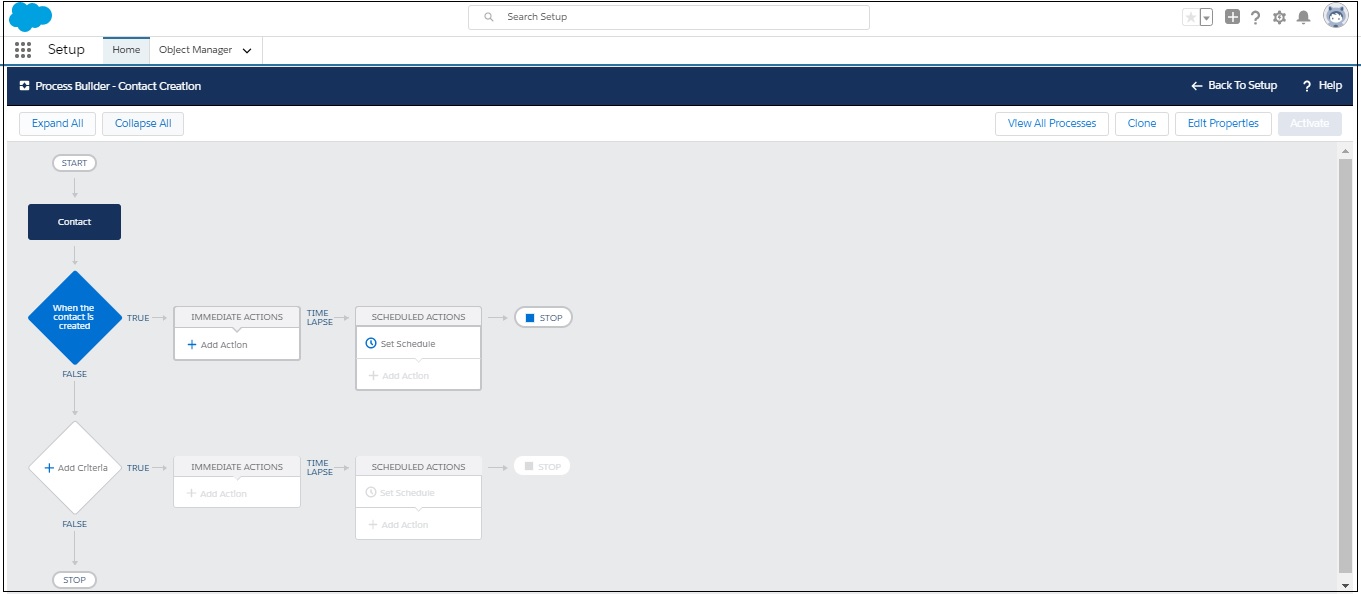This screenshot has width=1361, height=594.
Task: Select the START node
Action: [x=74, y=163]
